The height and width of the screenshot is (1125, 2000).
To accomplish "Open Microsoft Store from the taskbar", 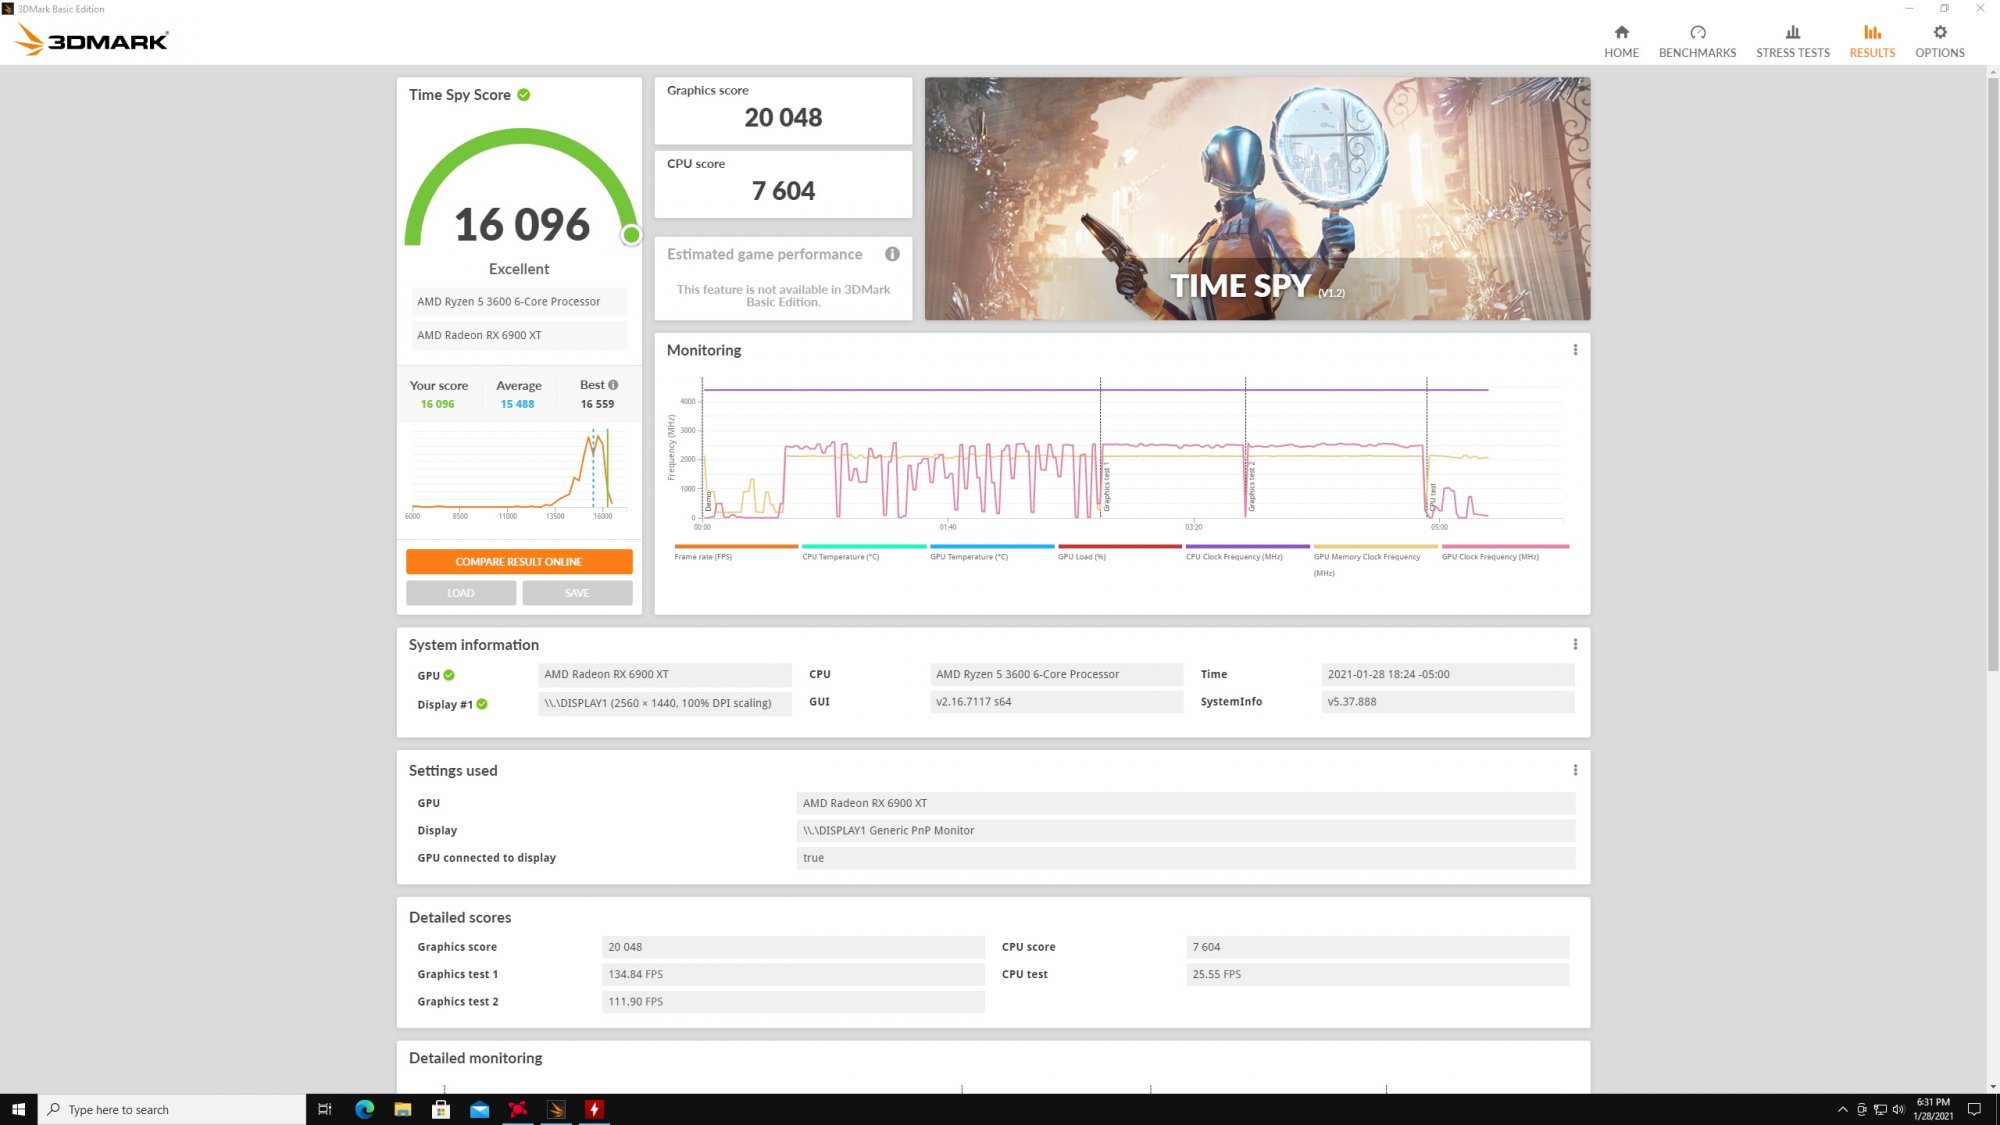I will (x=441, y=1109).
